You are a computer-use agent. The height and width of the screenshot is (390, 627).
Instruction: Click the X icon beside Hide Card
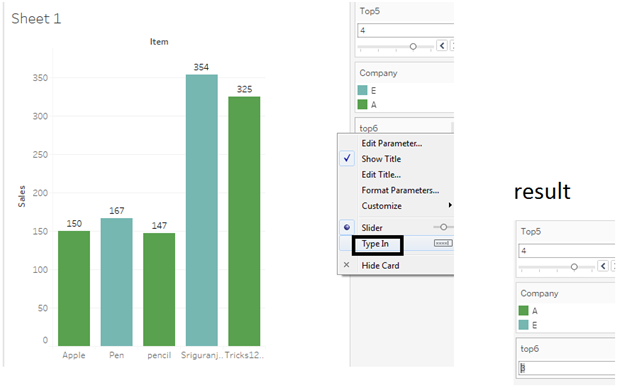tap(347, 265)
